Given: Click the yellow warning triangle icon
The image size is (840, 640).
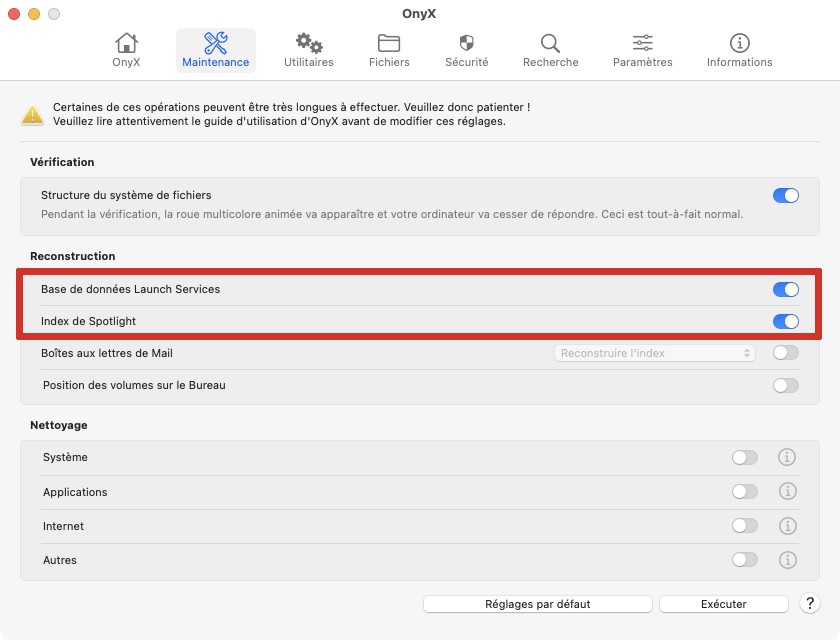Looking at the screenshot, I should click(32, 115).
